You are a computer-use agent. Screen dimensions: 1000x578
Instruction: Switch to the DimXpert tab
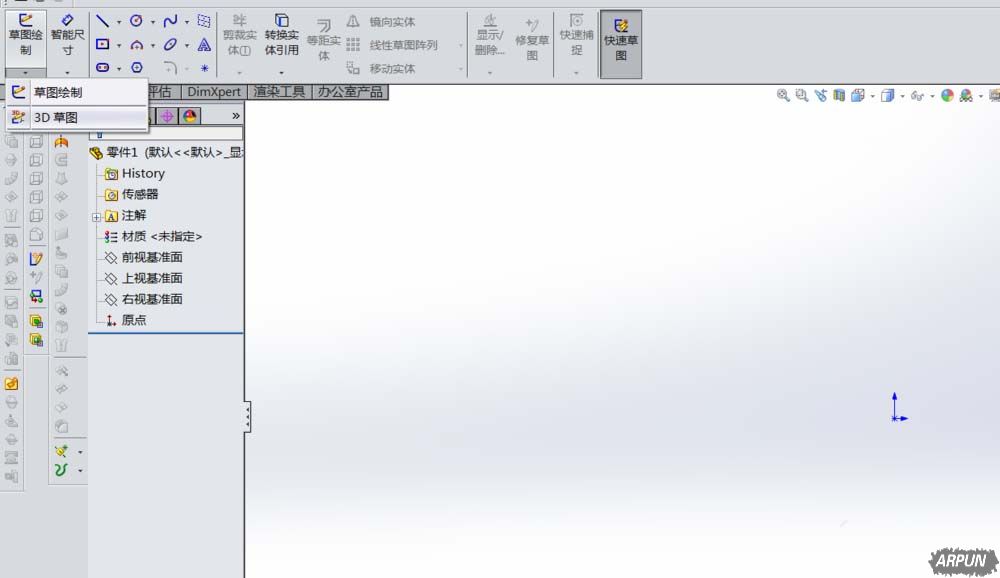[x=214, y=92]
